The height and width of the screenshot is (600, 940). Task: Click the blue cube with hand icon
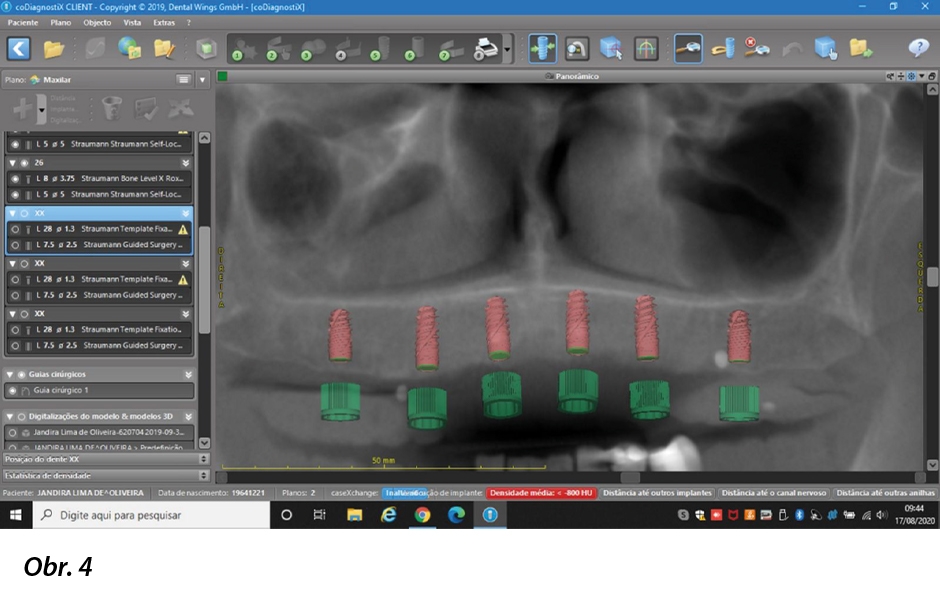[825, 49]
